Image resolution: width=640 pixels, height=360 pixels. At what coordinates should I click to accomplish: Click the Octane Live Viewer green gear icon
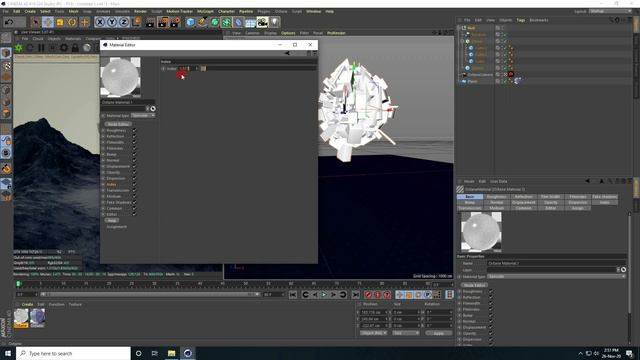tap(19, 48)
